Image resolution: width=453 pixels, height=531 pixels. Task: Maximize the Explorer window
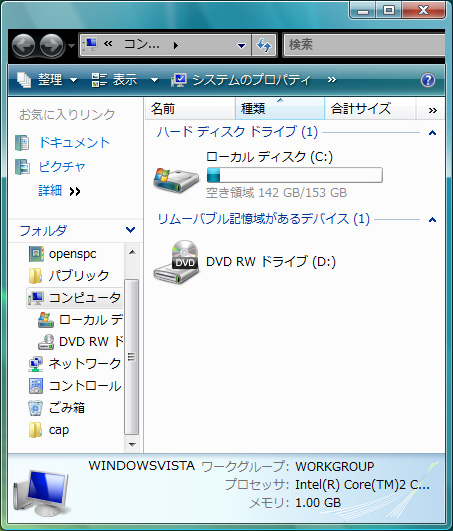(x=389, y=10)
